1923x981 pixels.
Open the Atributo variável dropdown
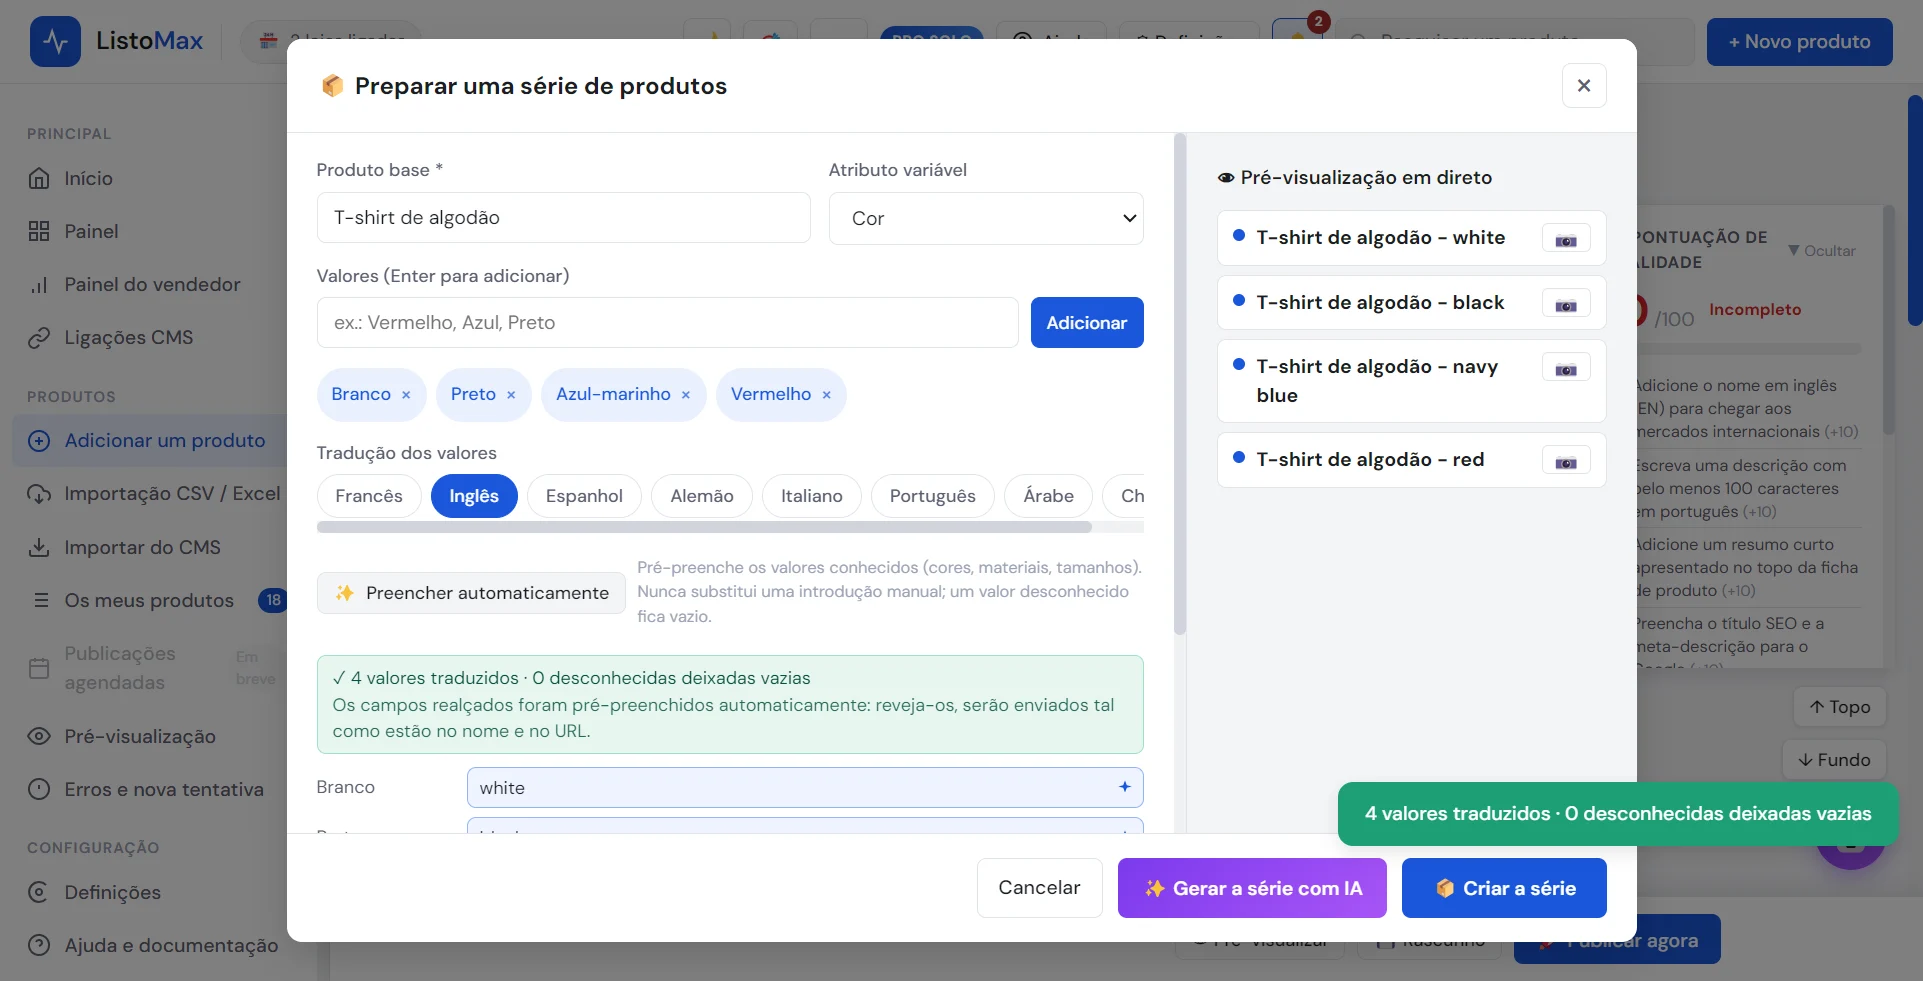pyautogui.click(x=986, y=218)
